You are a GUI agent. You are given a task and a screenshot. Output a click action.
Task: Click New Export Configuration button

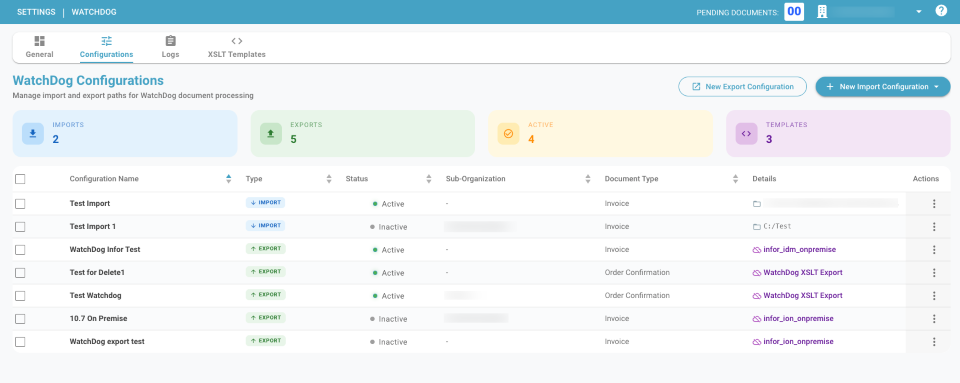click(743, 87)
